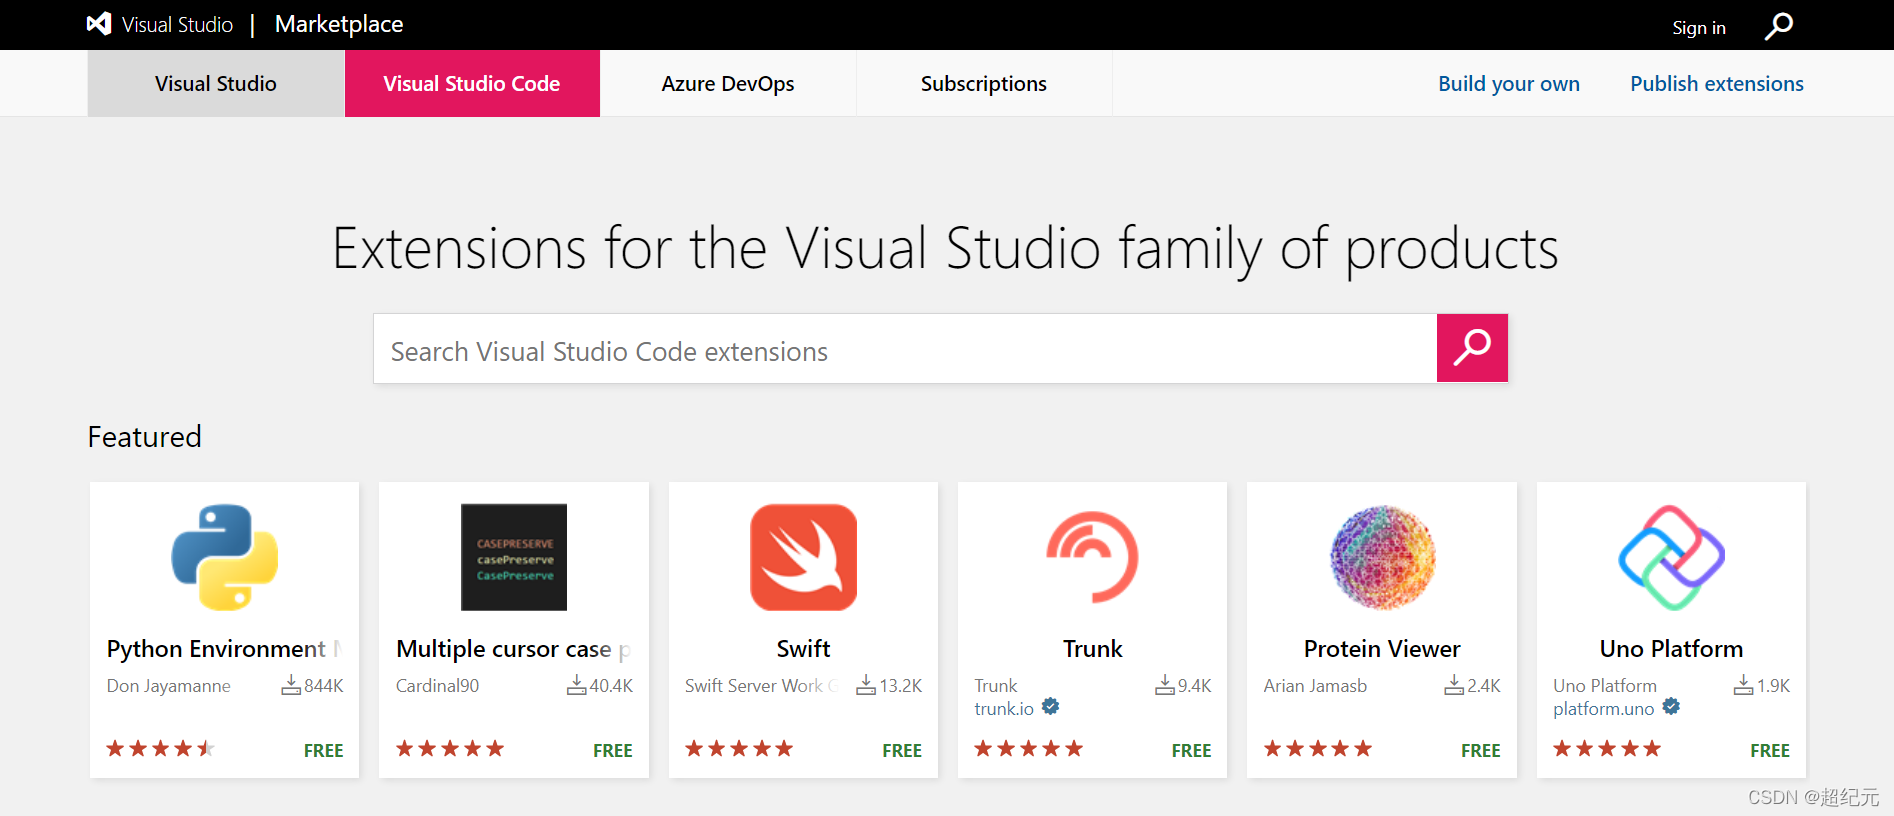Focus the Search Visual Studio Code extensions field
Image resolution: width=1894 pixels, height=816 pixels.
pos(905,349)
